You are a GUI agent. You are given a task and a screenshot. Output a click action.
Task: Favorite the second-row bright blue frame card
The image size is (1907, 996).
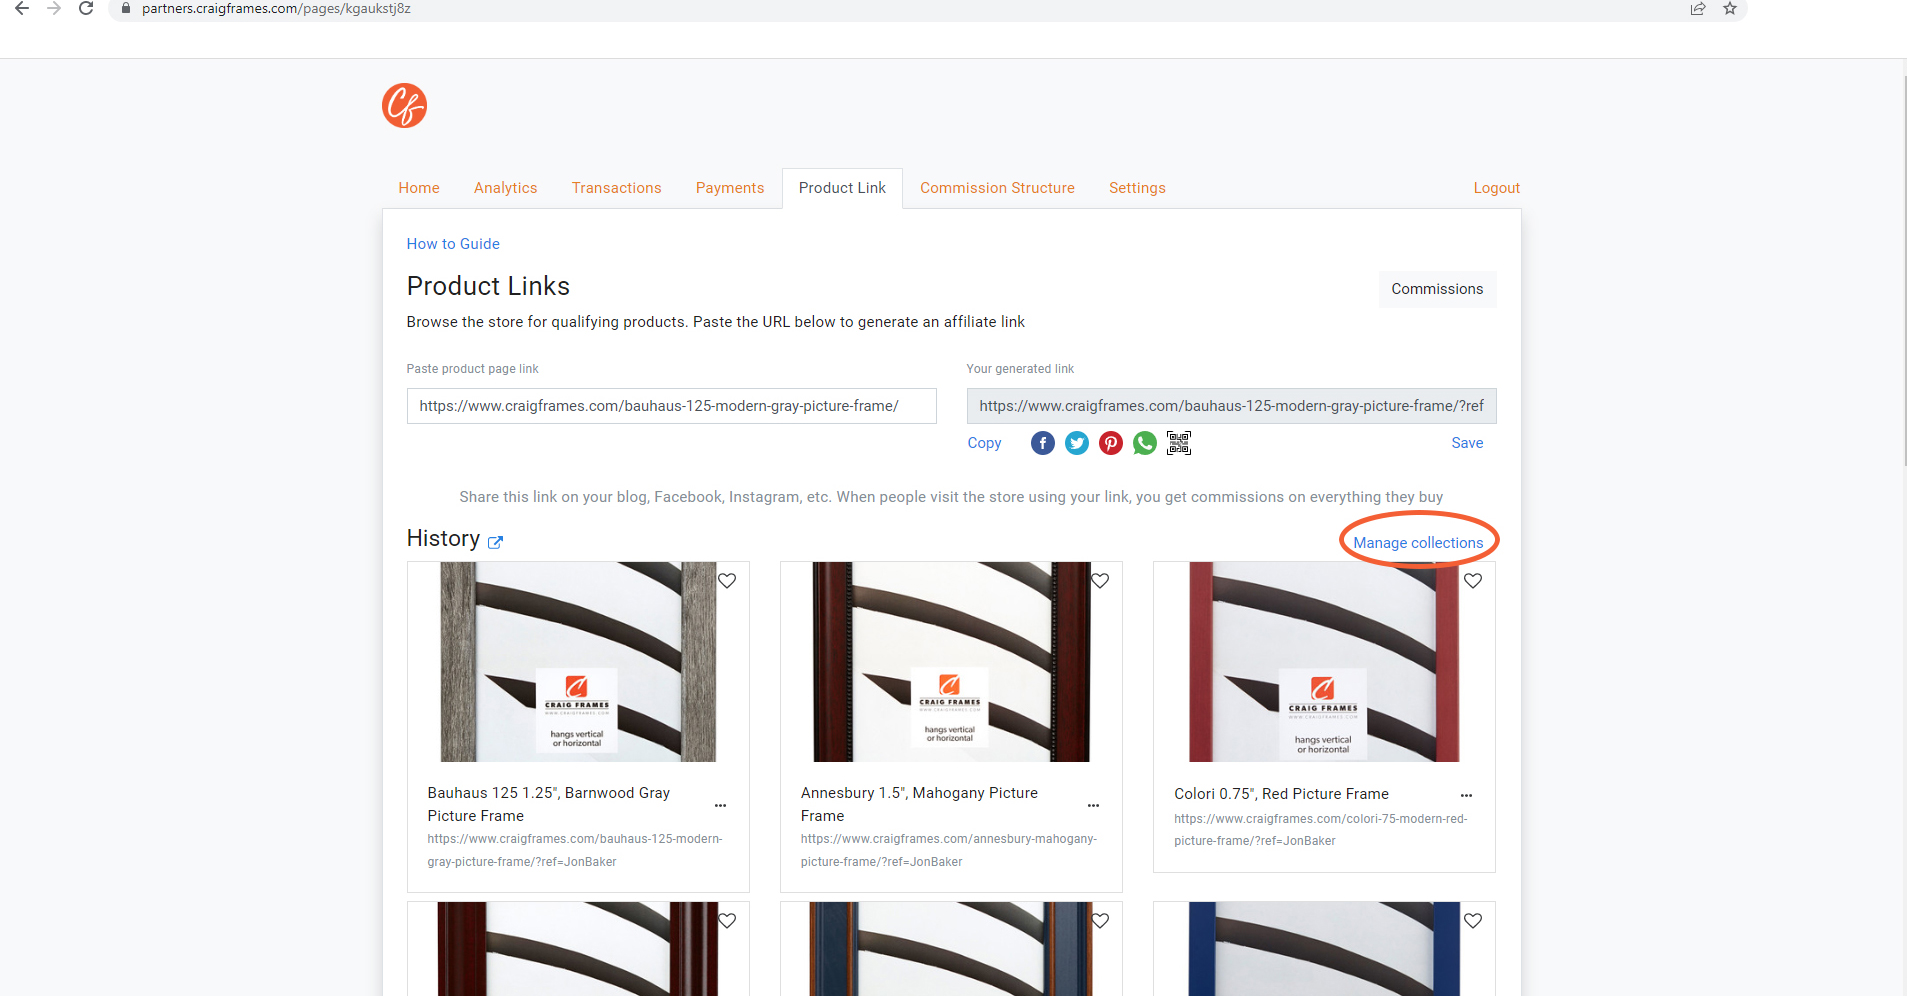(1473, 921)
